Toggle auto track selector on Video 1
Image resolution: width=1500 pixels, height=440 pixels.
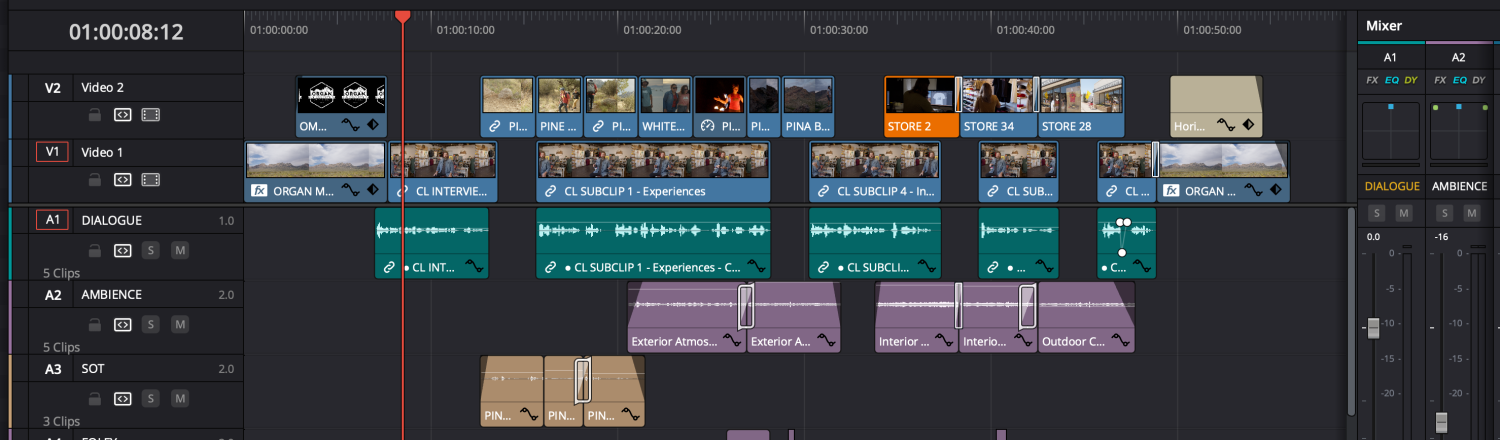(x=122, y=180)
